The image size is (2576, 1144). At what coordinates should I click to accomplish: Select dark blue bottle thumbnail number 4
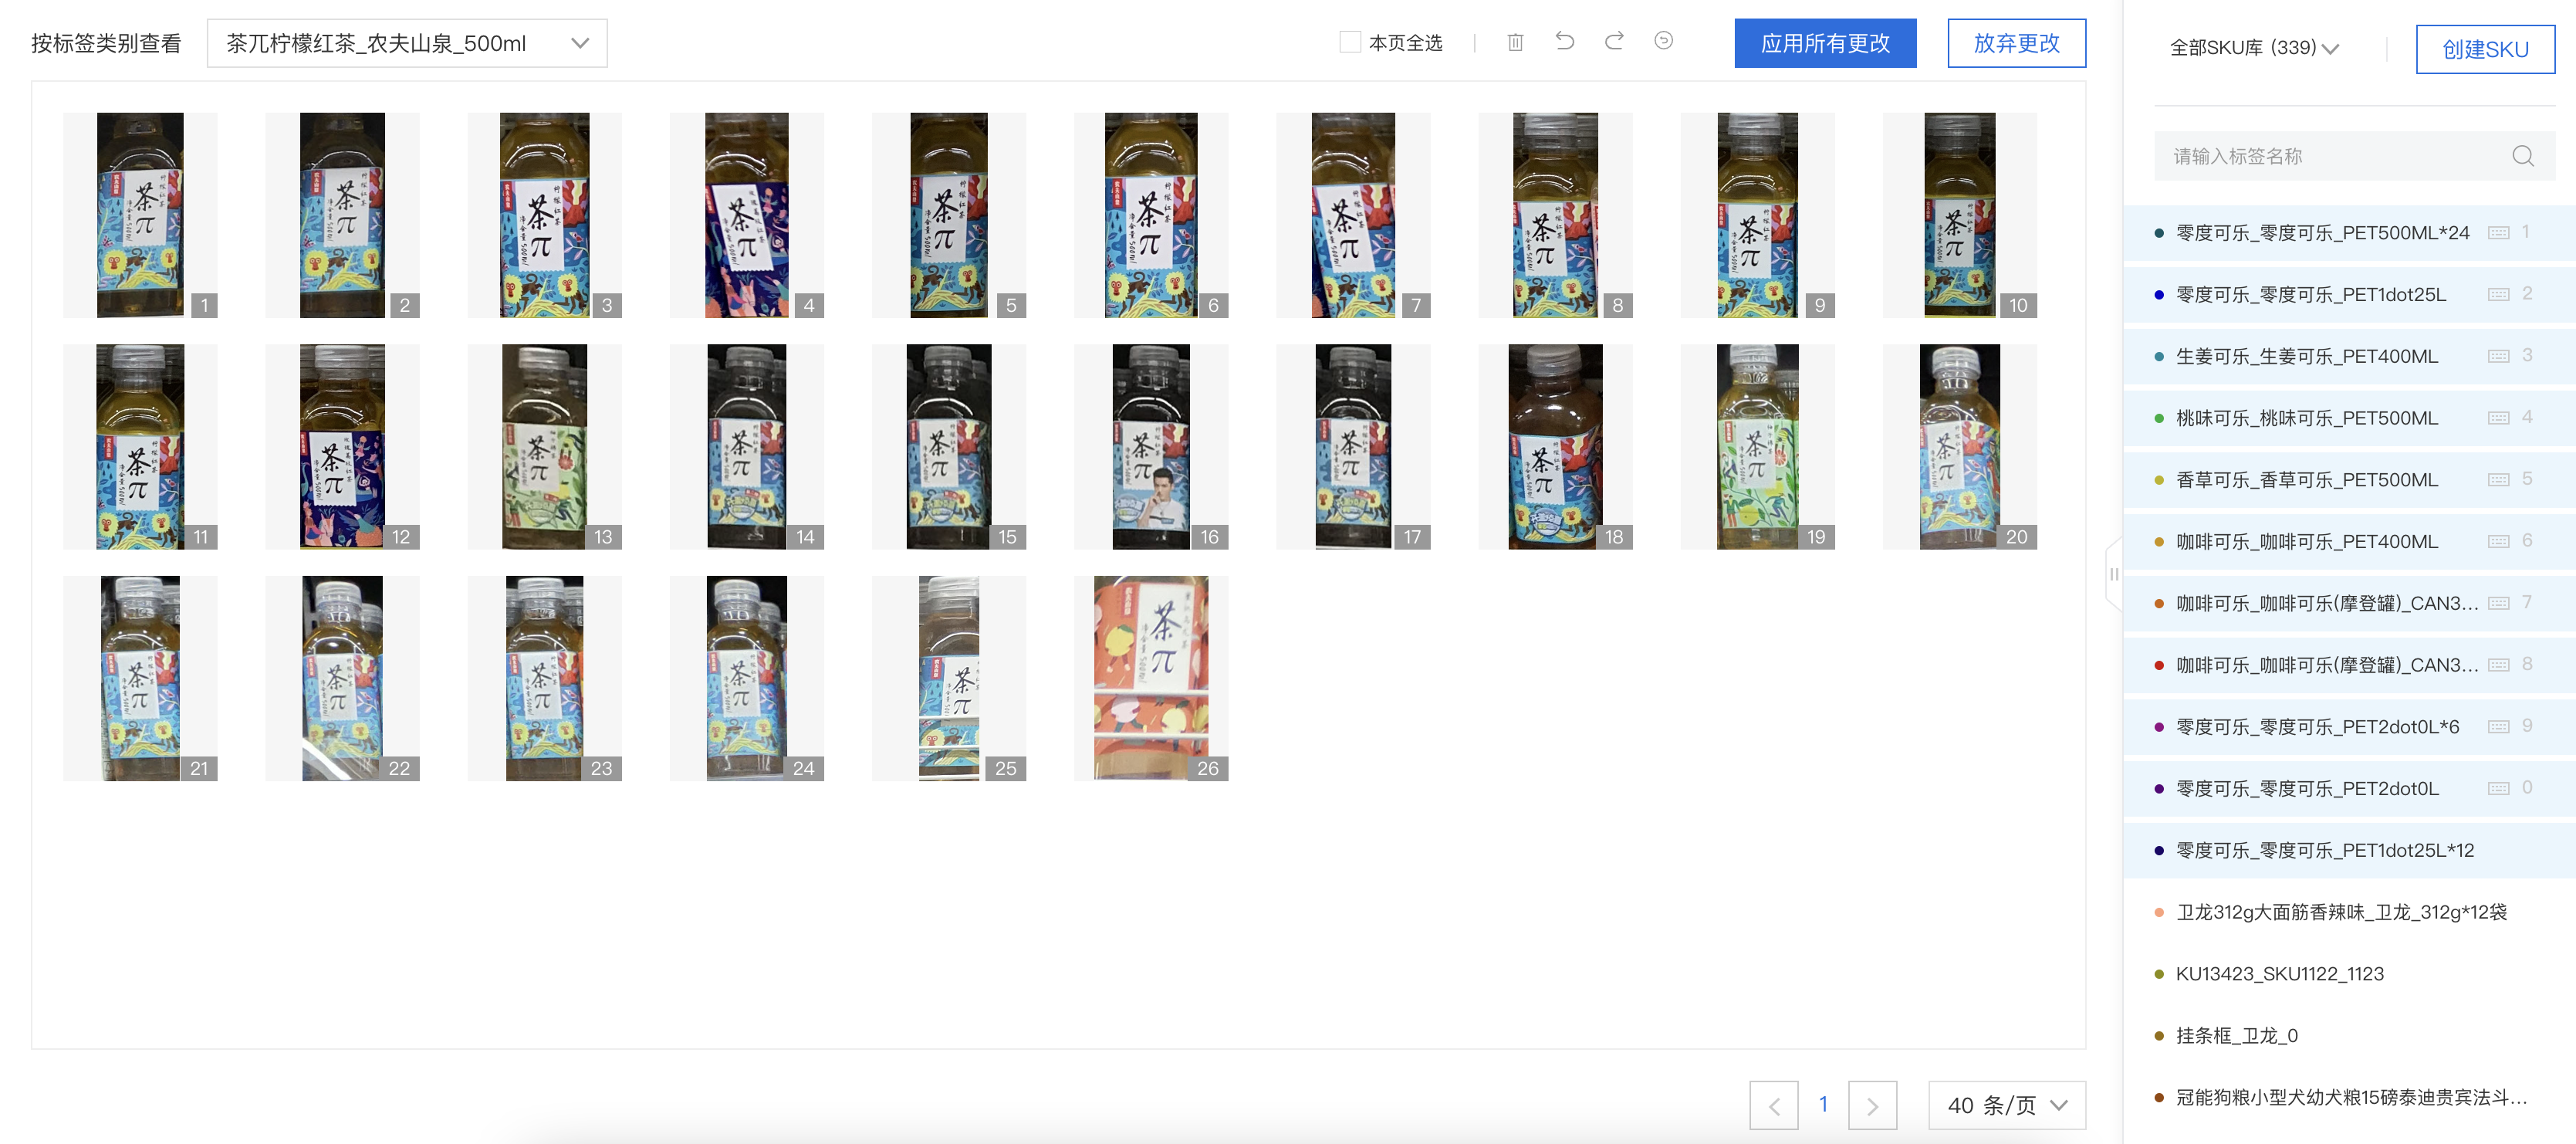[746, 215]
